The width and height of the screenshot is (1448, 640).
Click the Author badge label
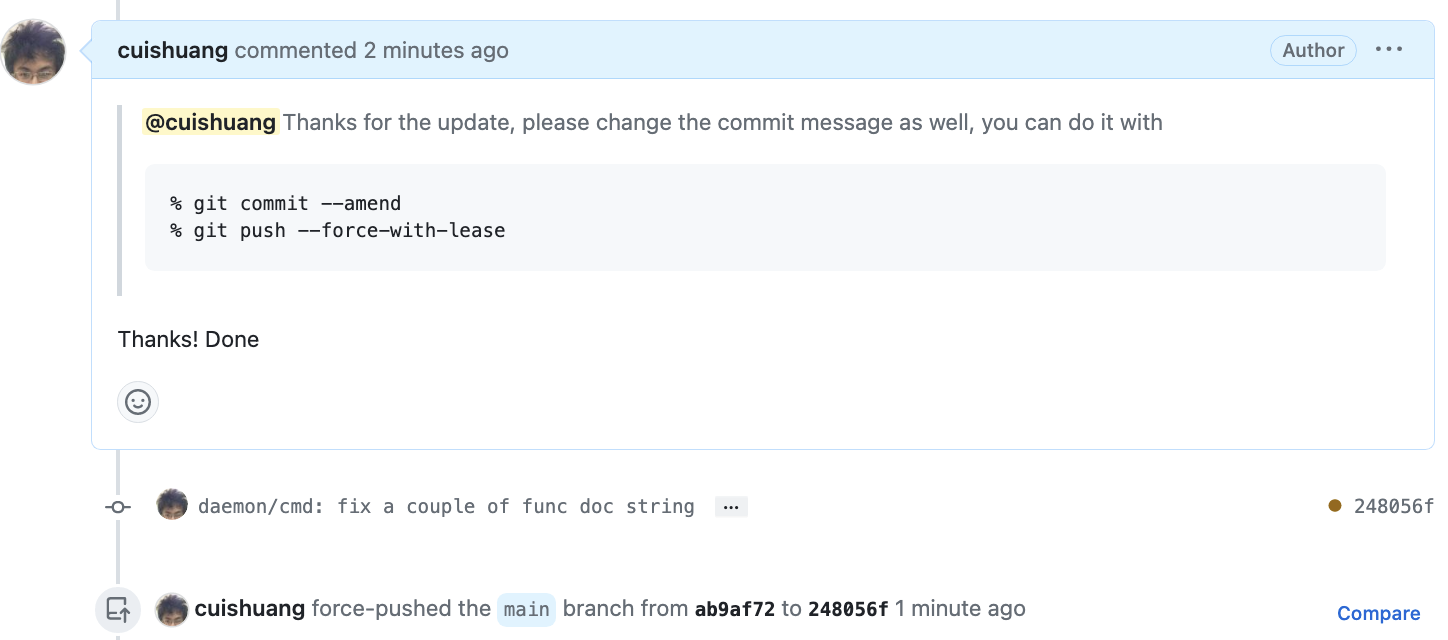(1313, 50)
